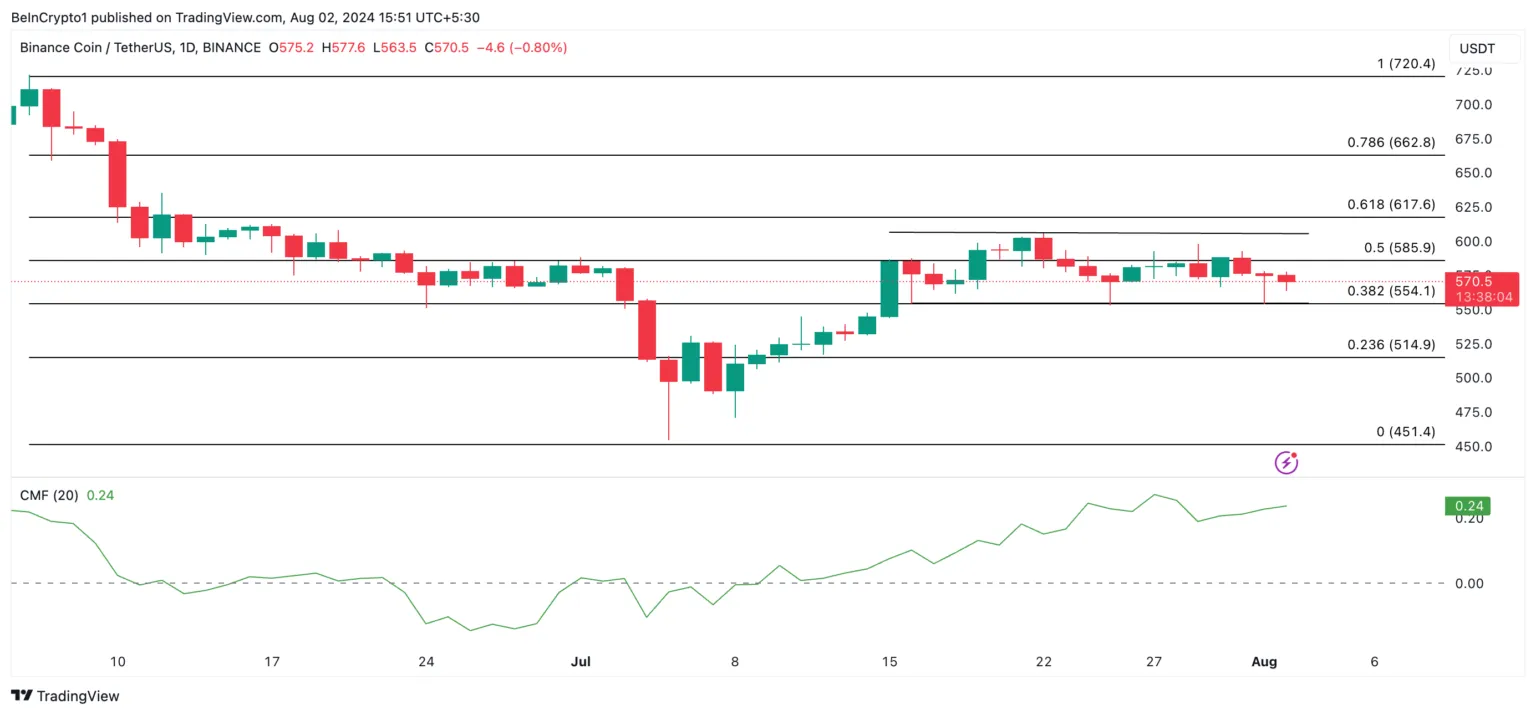Click the 700.0 price axis label
Image resolution: width=1536 pixels, height=715 pixels.
[1474, 105]
